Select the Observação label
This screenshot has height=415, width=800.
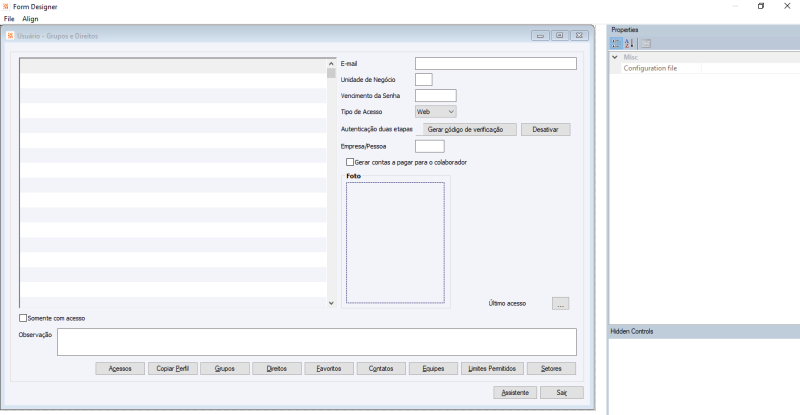pos(35,335)
